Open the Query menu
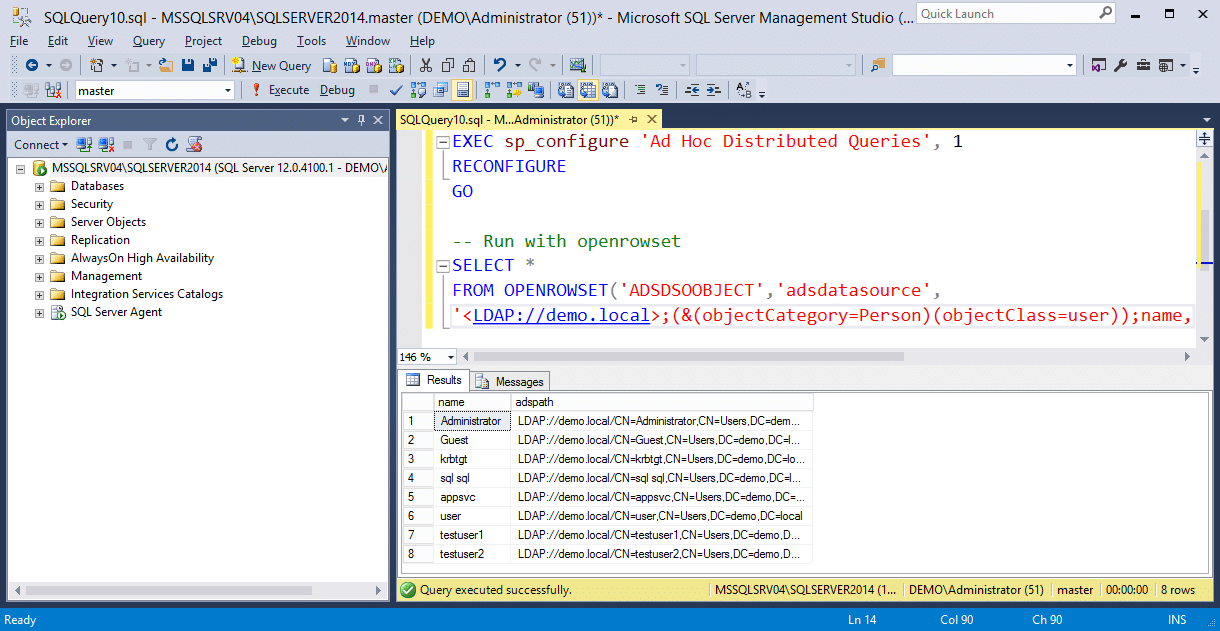The width and height of the screenshot is (1220, 631). [x=149, y=41]
